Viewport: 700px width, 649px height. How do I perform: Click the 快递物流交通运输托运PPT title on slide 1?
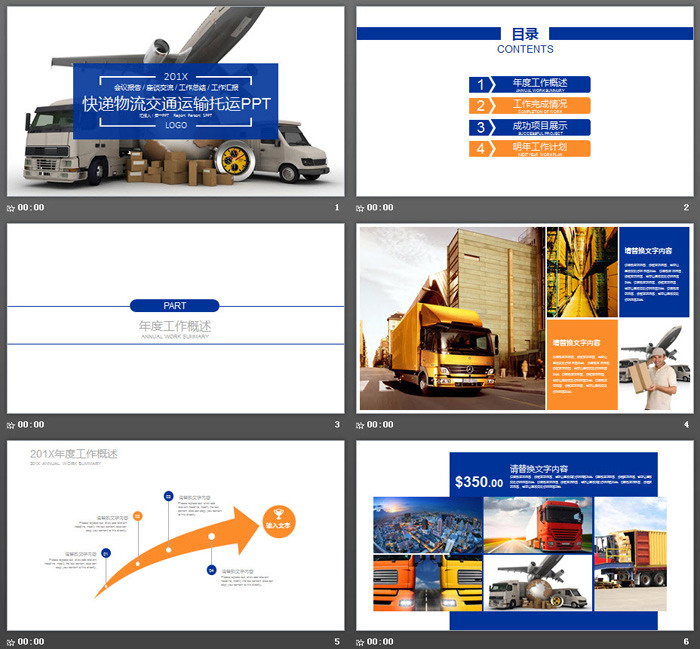tap(176, 104)
